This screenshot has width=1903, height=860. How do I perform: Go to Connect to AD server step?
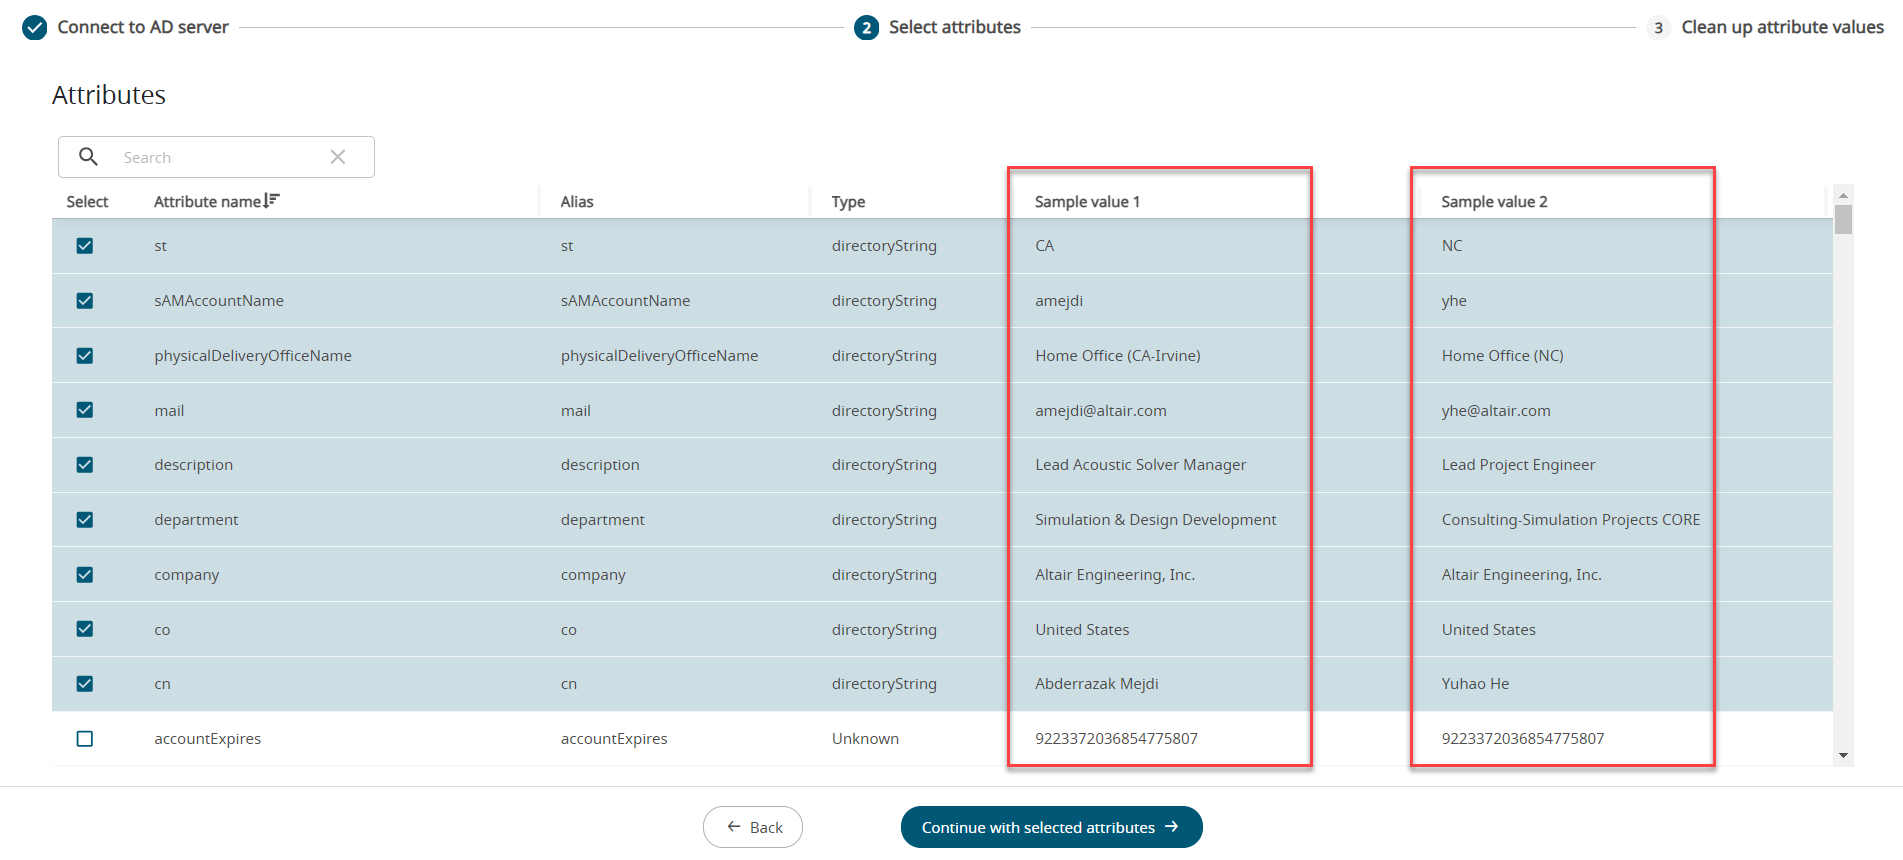pyautogui.click(x=143, y=27)
